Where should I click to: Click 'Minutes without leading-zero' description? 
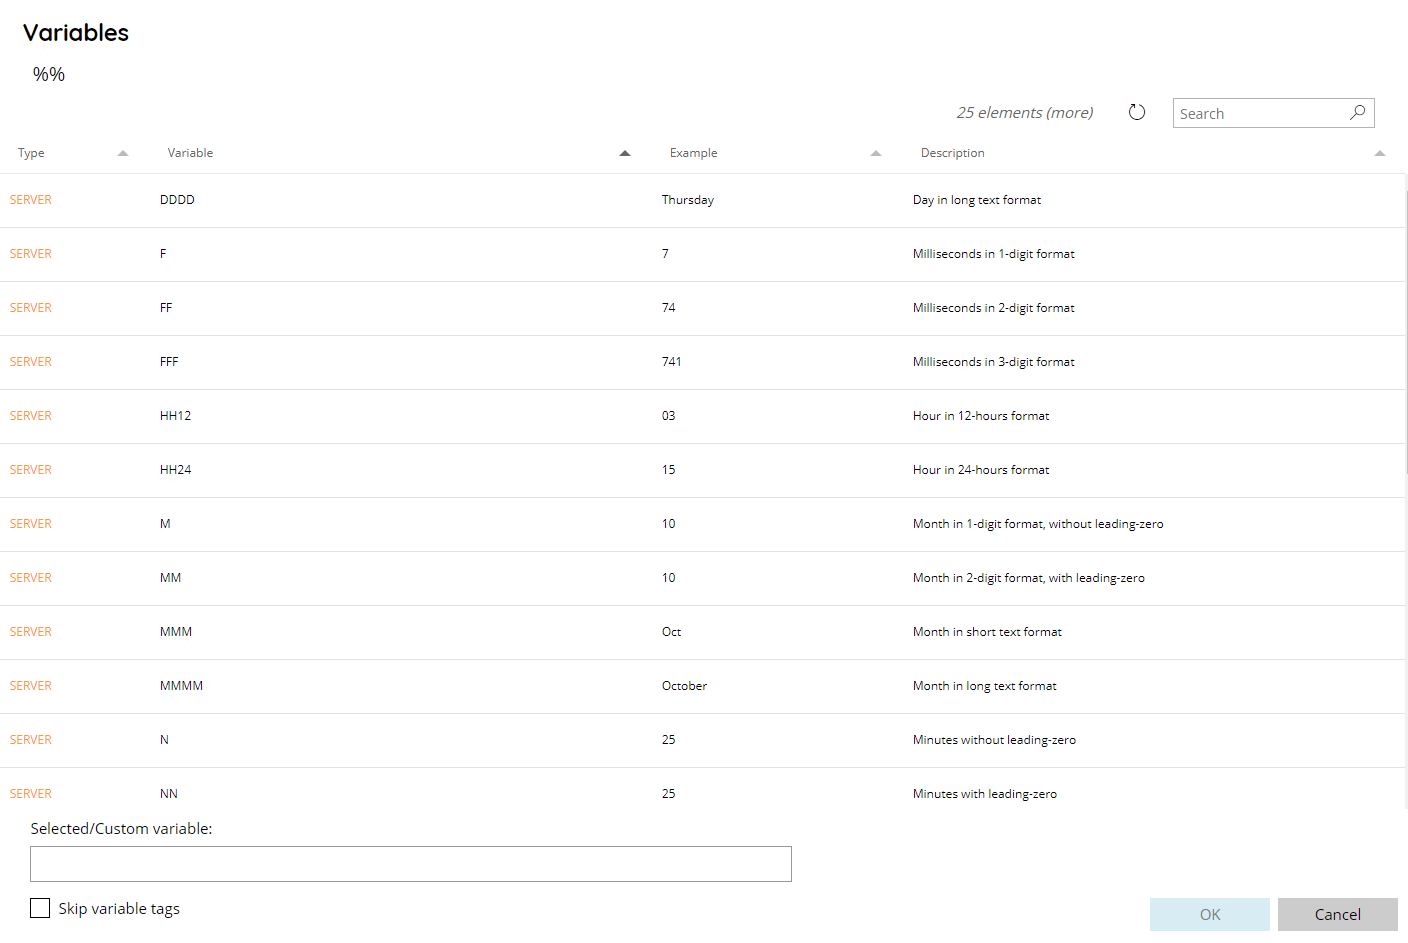pyautogui.click(x=994, y=740)
